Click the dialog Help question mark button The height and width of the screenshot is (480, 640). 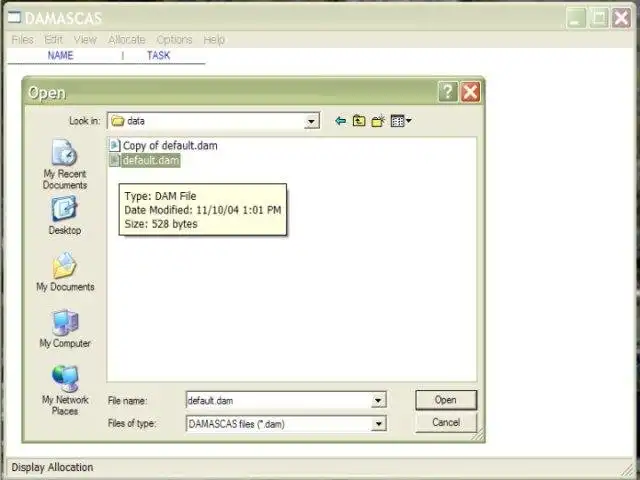(448, 92)
